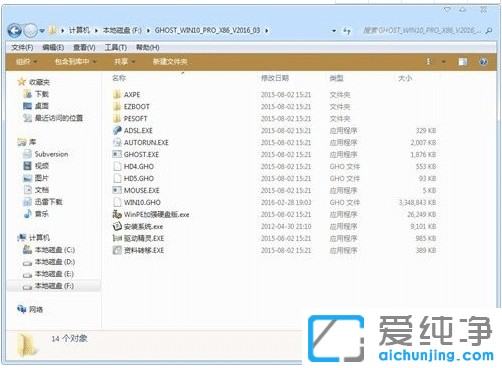Open the 组织 toolbar dropdown
This screenshot has height=368, width=502.
pyautogui.click(x=27, y=62)
